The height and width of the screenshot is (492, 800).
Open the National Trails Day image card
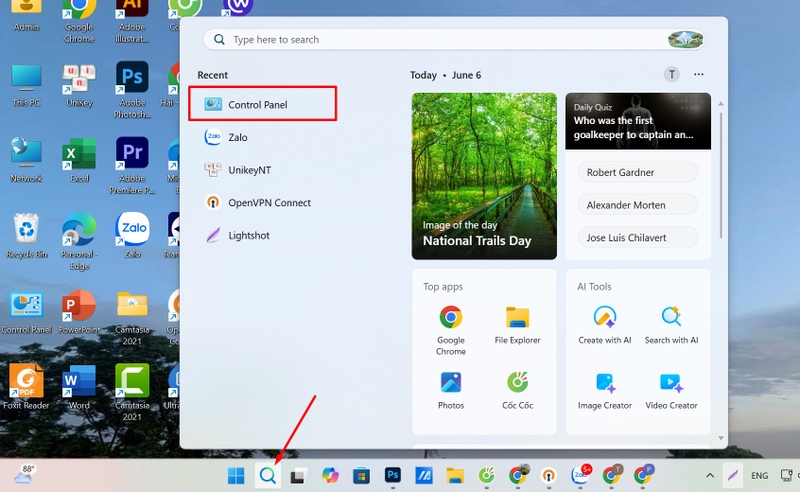tap(484, 176)
